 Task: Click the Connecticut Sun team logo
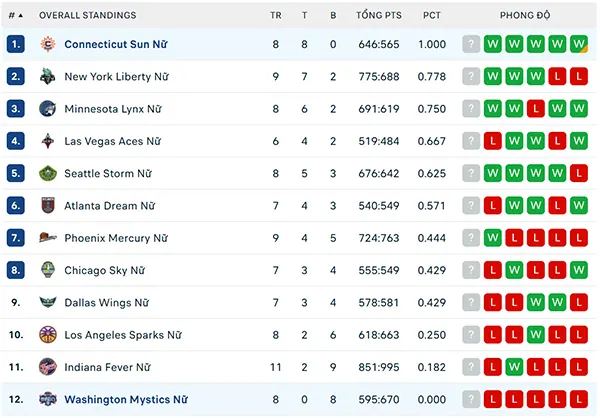pos(48,44)
